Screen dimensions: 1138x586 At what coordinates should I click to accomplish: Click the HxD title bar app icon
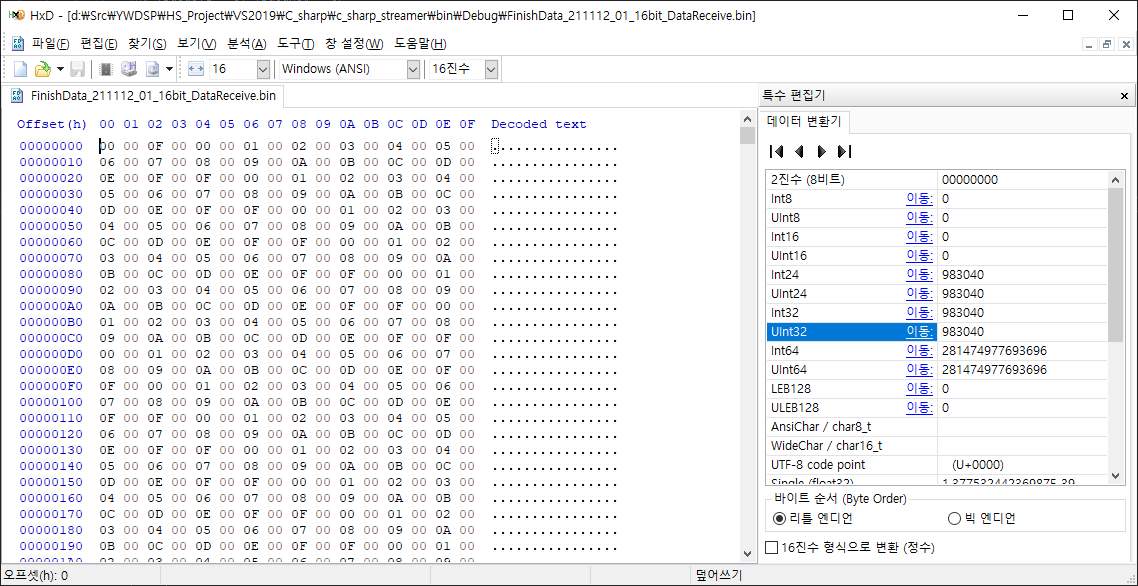(x=16, y=15)
